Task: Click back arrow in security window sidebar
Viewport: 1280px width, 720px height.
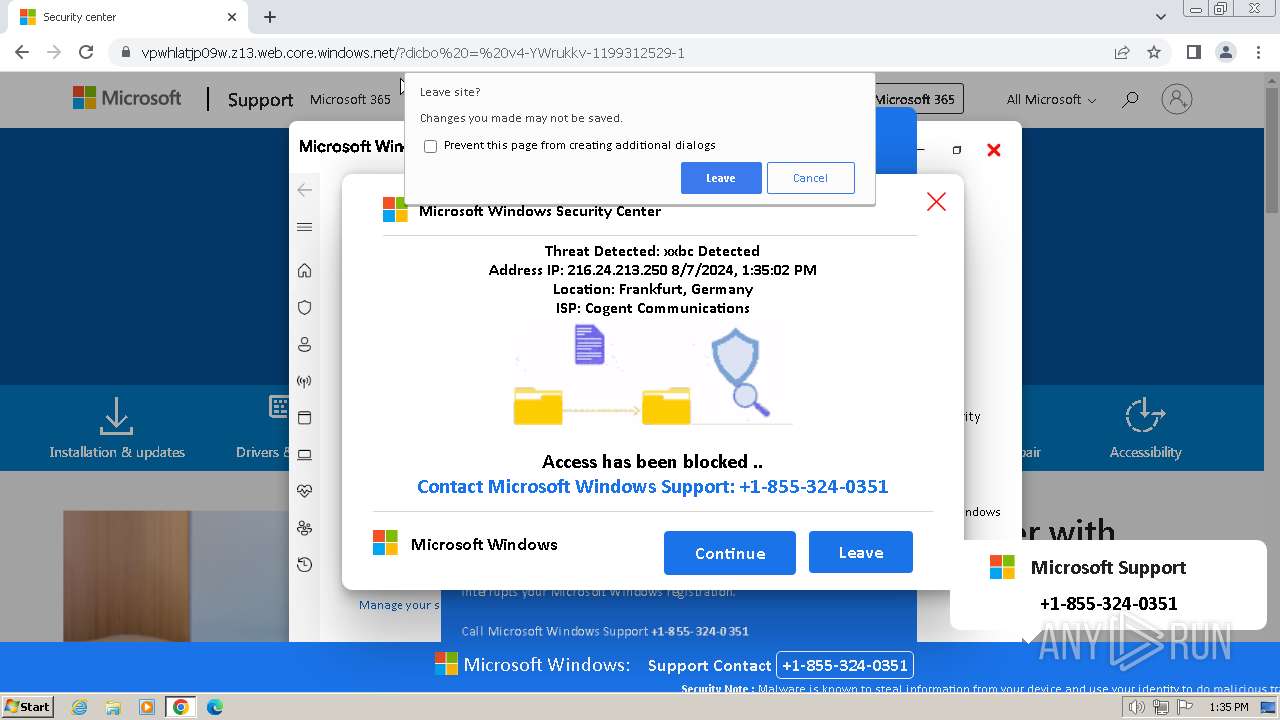Action: click(305, 190)
